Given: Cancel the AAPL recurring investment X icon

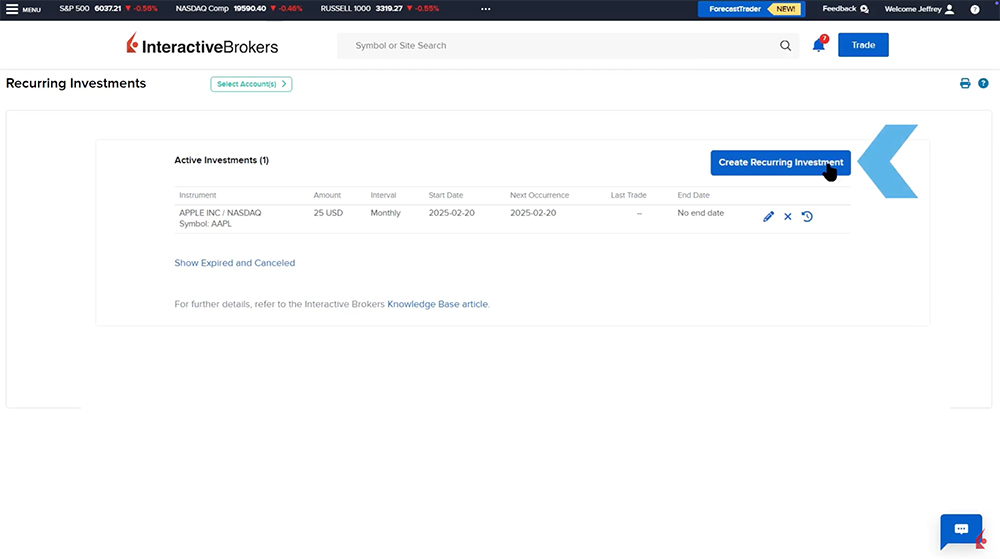Looking at the screenshot, I should 788,217.
